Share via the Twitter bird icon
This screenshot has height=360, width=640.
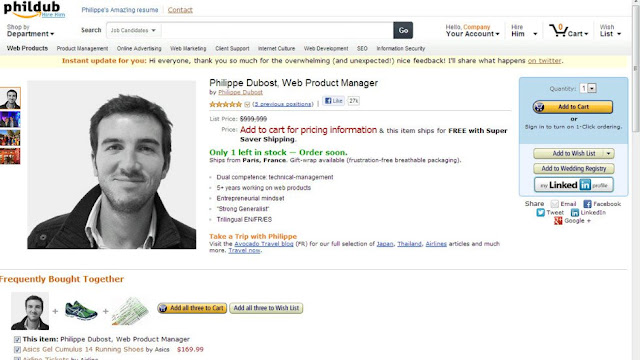540,213
